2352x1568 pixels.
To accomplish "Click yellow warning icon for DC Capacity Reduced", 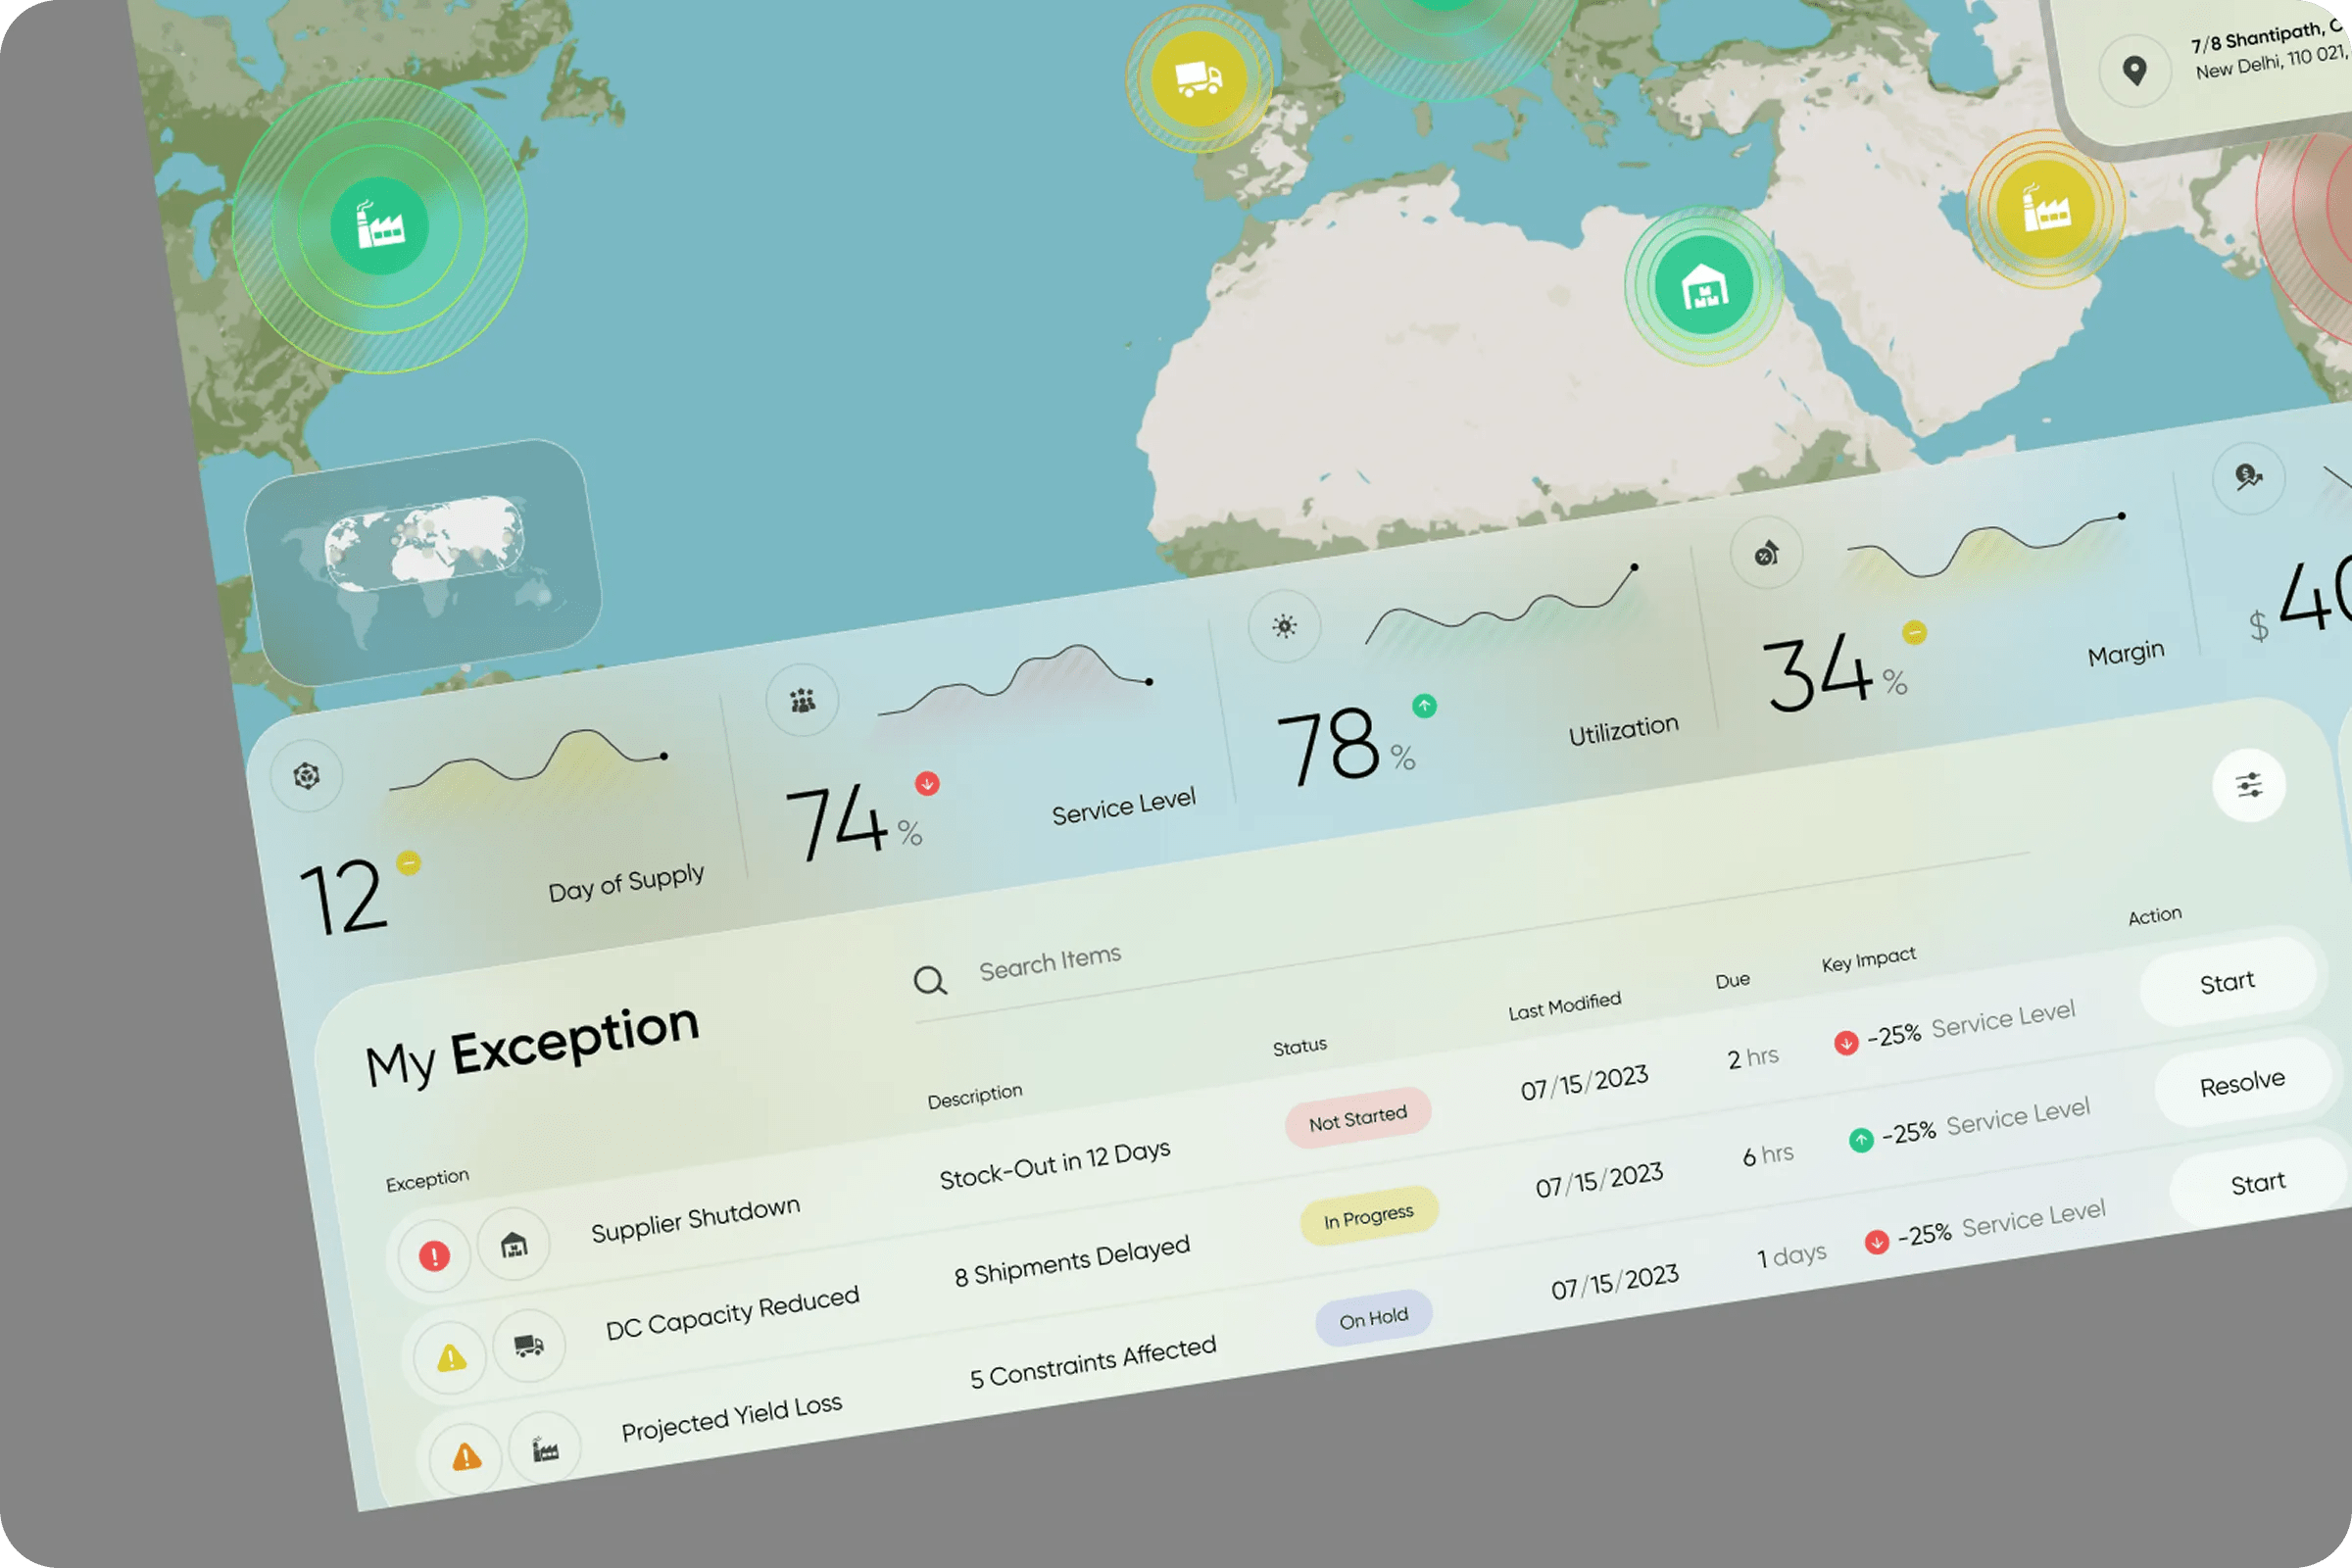I will (451, 1357).
